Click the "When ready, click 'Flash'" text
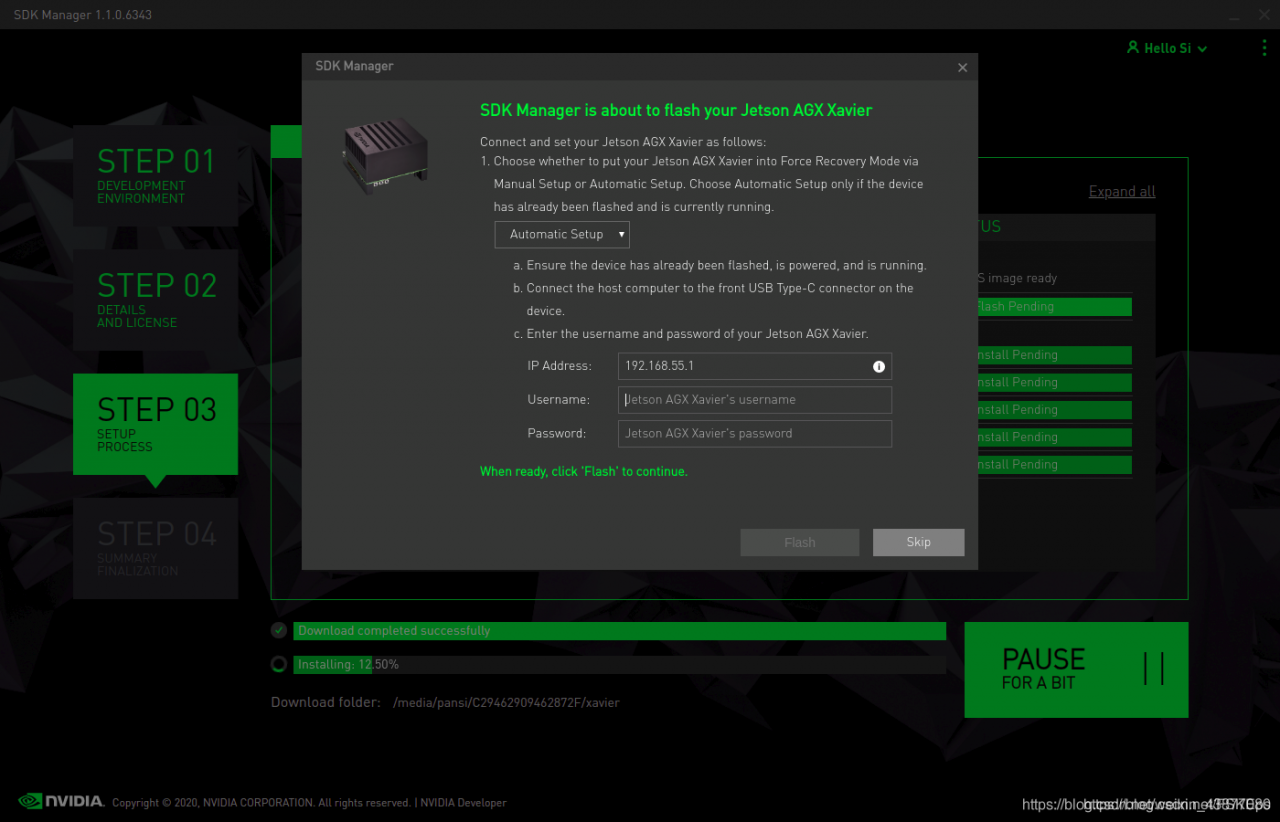The height and width of the screenshot is (822, 1280). point(584,471)
